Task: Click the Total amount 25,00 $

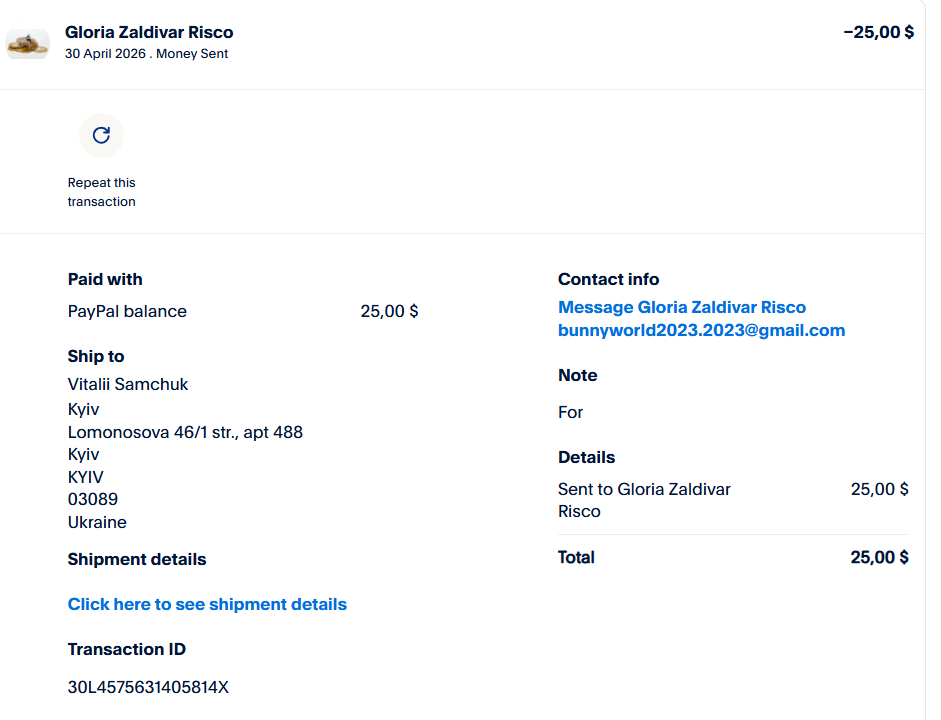Action: tap(879, 557)
